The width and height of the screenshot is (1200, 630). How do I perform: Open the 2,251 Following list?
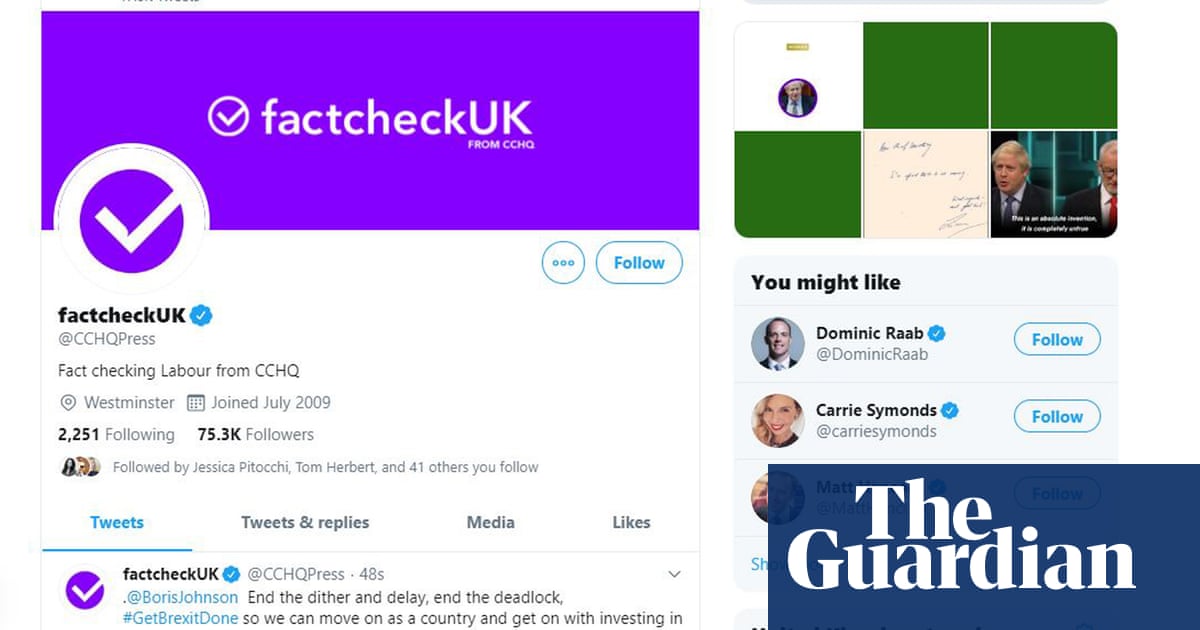pos(116,435)
